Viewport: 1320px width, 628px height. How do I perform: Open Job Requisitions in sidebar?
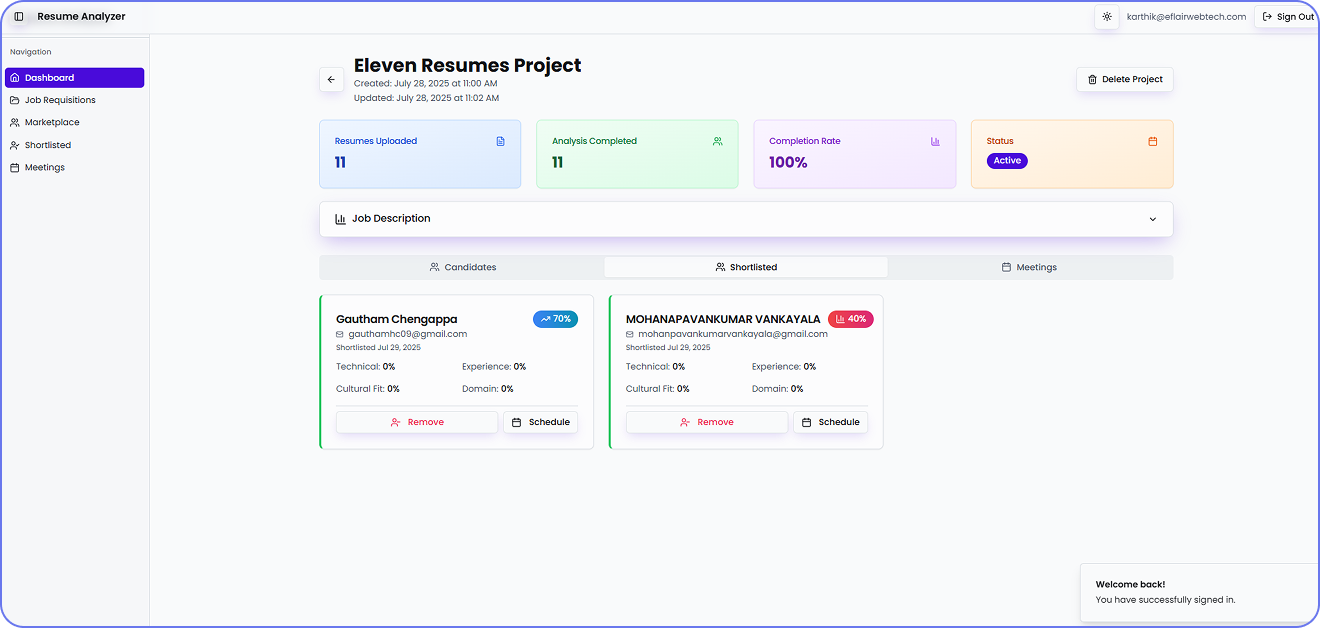(75, 100)
